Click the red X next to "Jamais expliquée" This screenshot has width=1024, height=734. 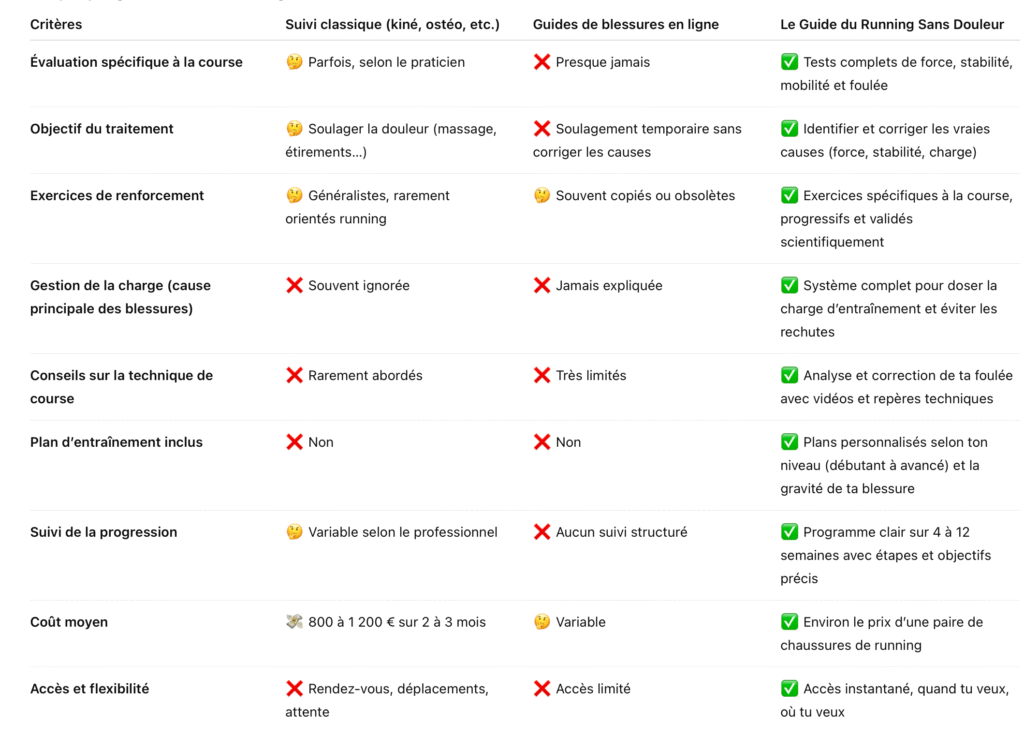542,285
